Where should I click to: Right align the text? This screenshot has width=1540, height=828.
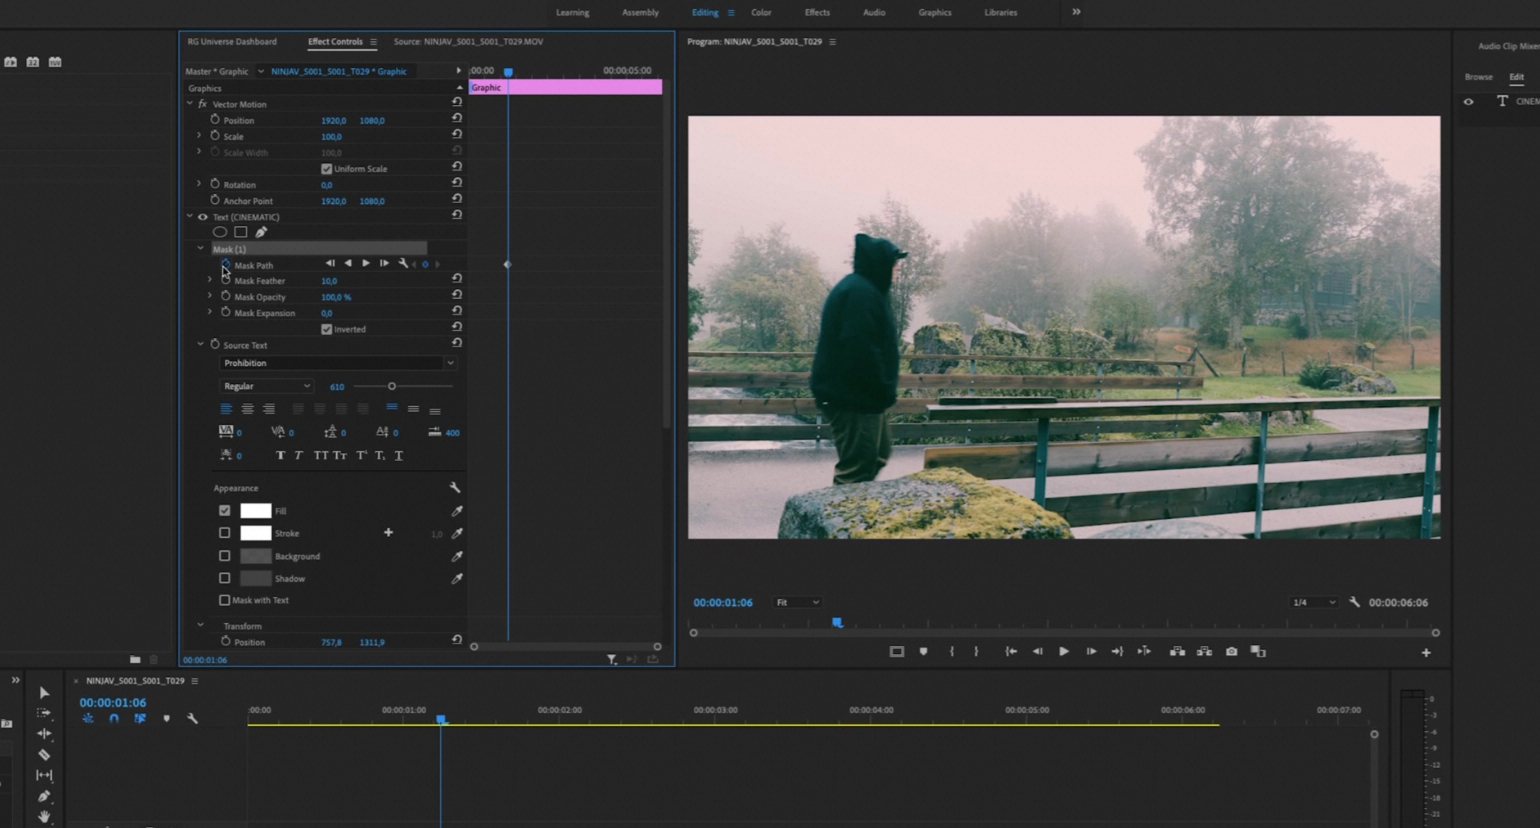[269, 409]
